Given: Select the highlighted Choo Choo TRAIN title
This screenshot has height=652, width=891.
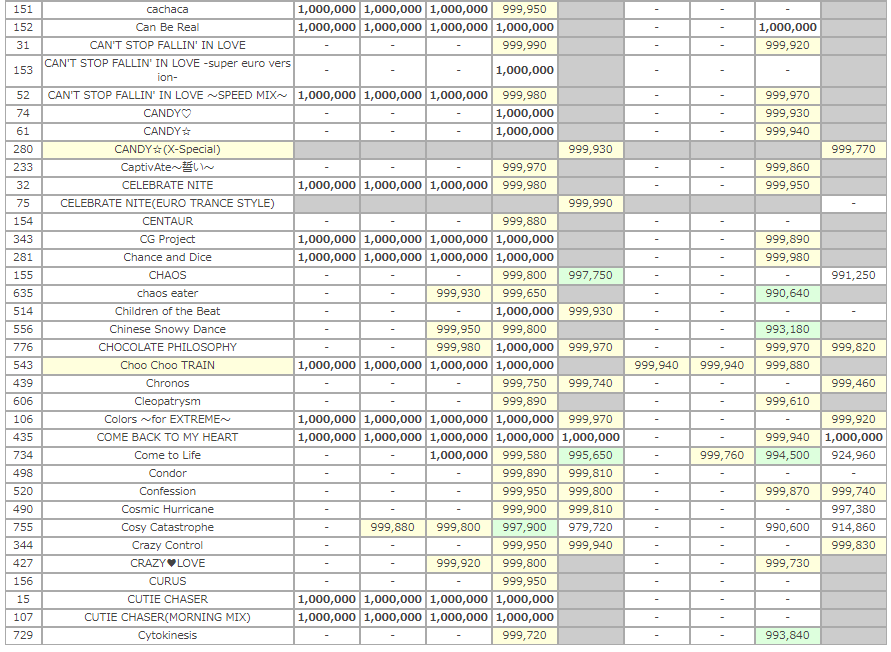Looking at the screenshot, I should (168, 366).
